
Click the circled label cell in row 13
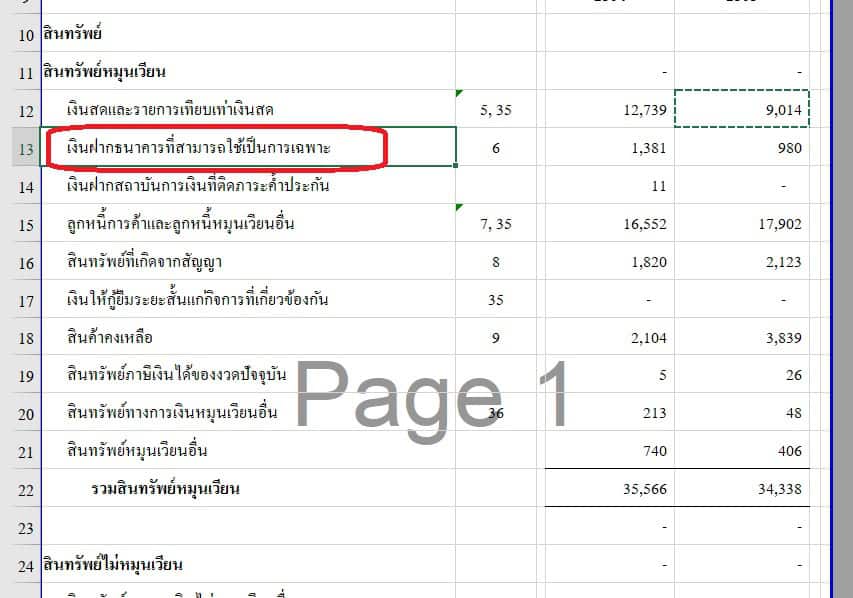pos(248,148)
